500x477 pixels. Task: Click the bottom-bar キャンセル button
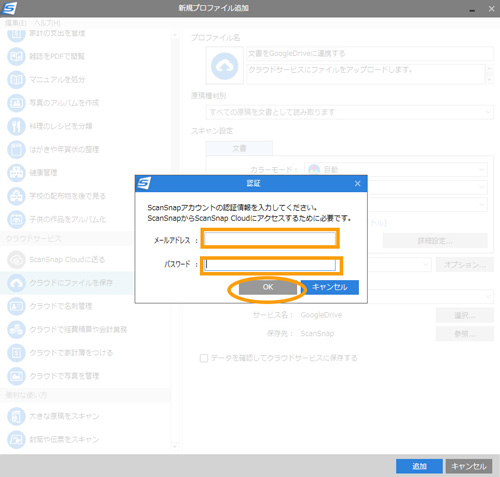coord(469,466)
